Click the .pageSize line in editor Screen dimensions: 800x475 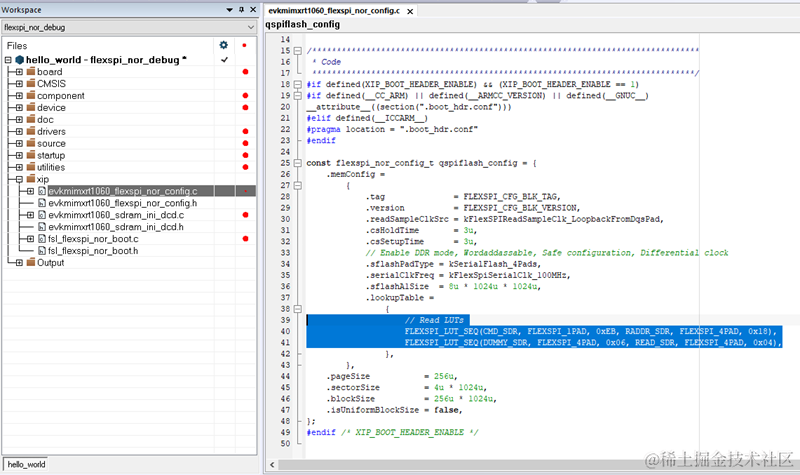[392, 376]
